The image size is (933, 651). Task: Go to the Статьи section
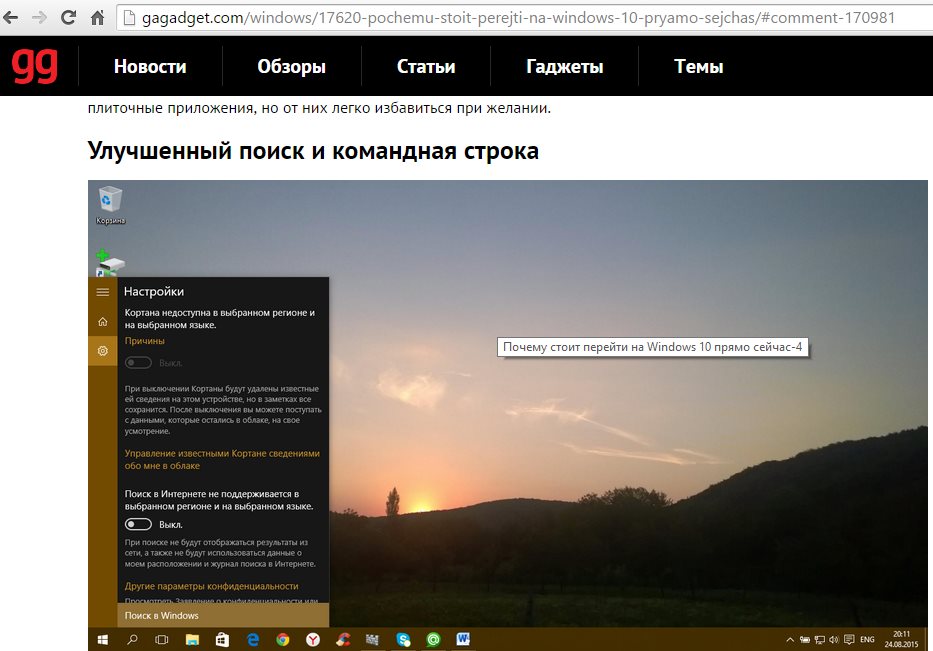pyautogui.click(x=425, y=67)
